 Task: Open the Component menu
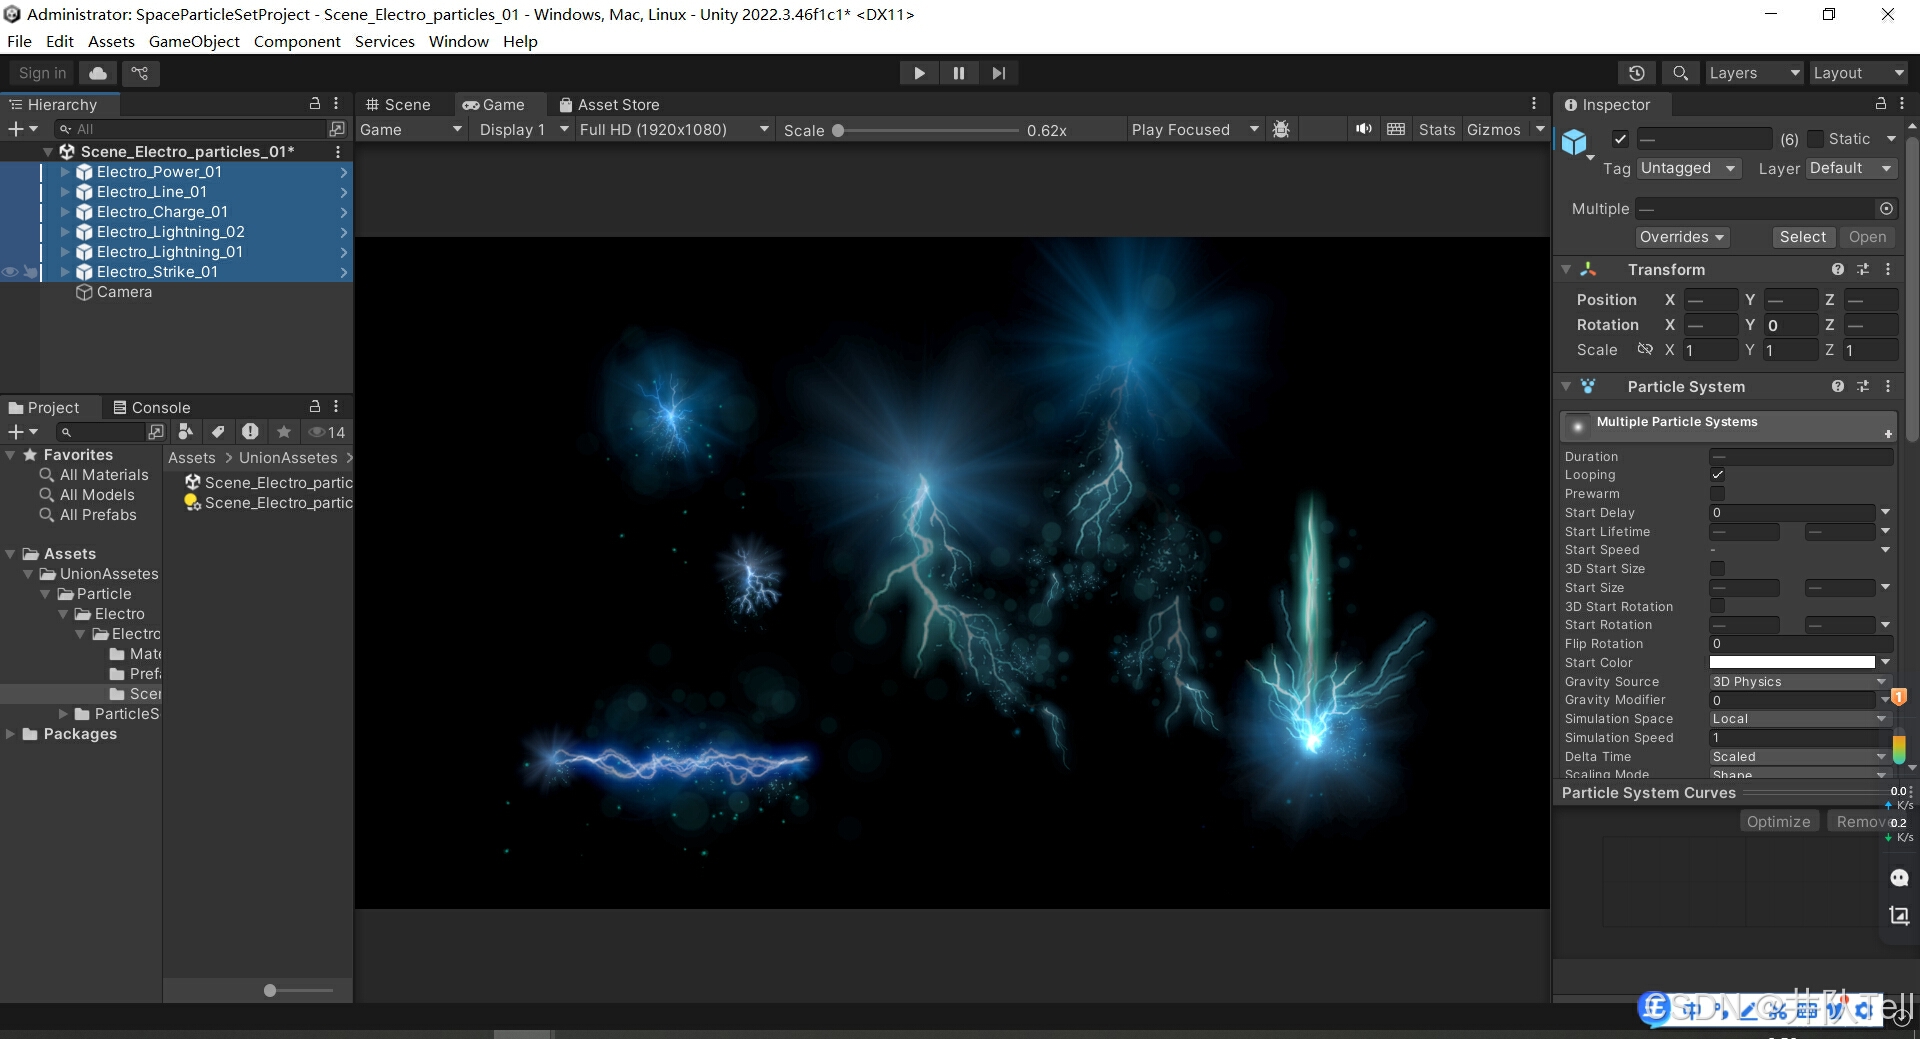(297, 41)
